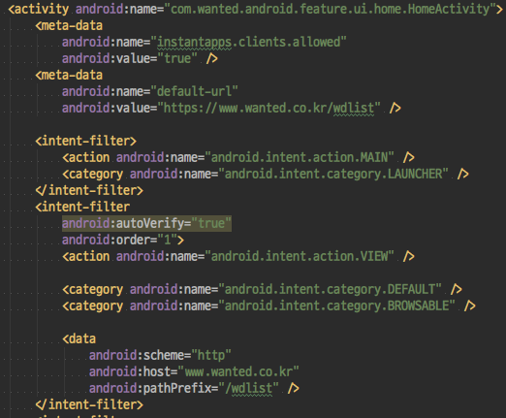This screenshot has height=418, width=506.
Task: Click the android.intent.action.VIEW action line
Action: [x=238, y=256]
